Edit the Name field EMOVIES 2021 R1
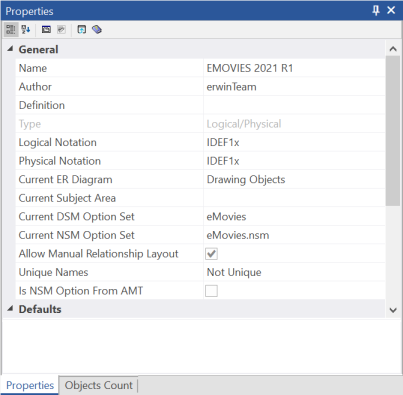This screenshot has height=395, width=403. [294, 68]
